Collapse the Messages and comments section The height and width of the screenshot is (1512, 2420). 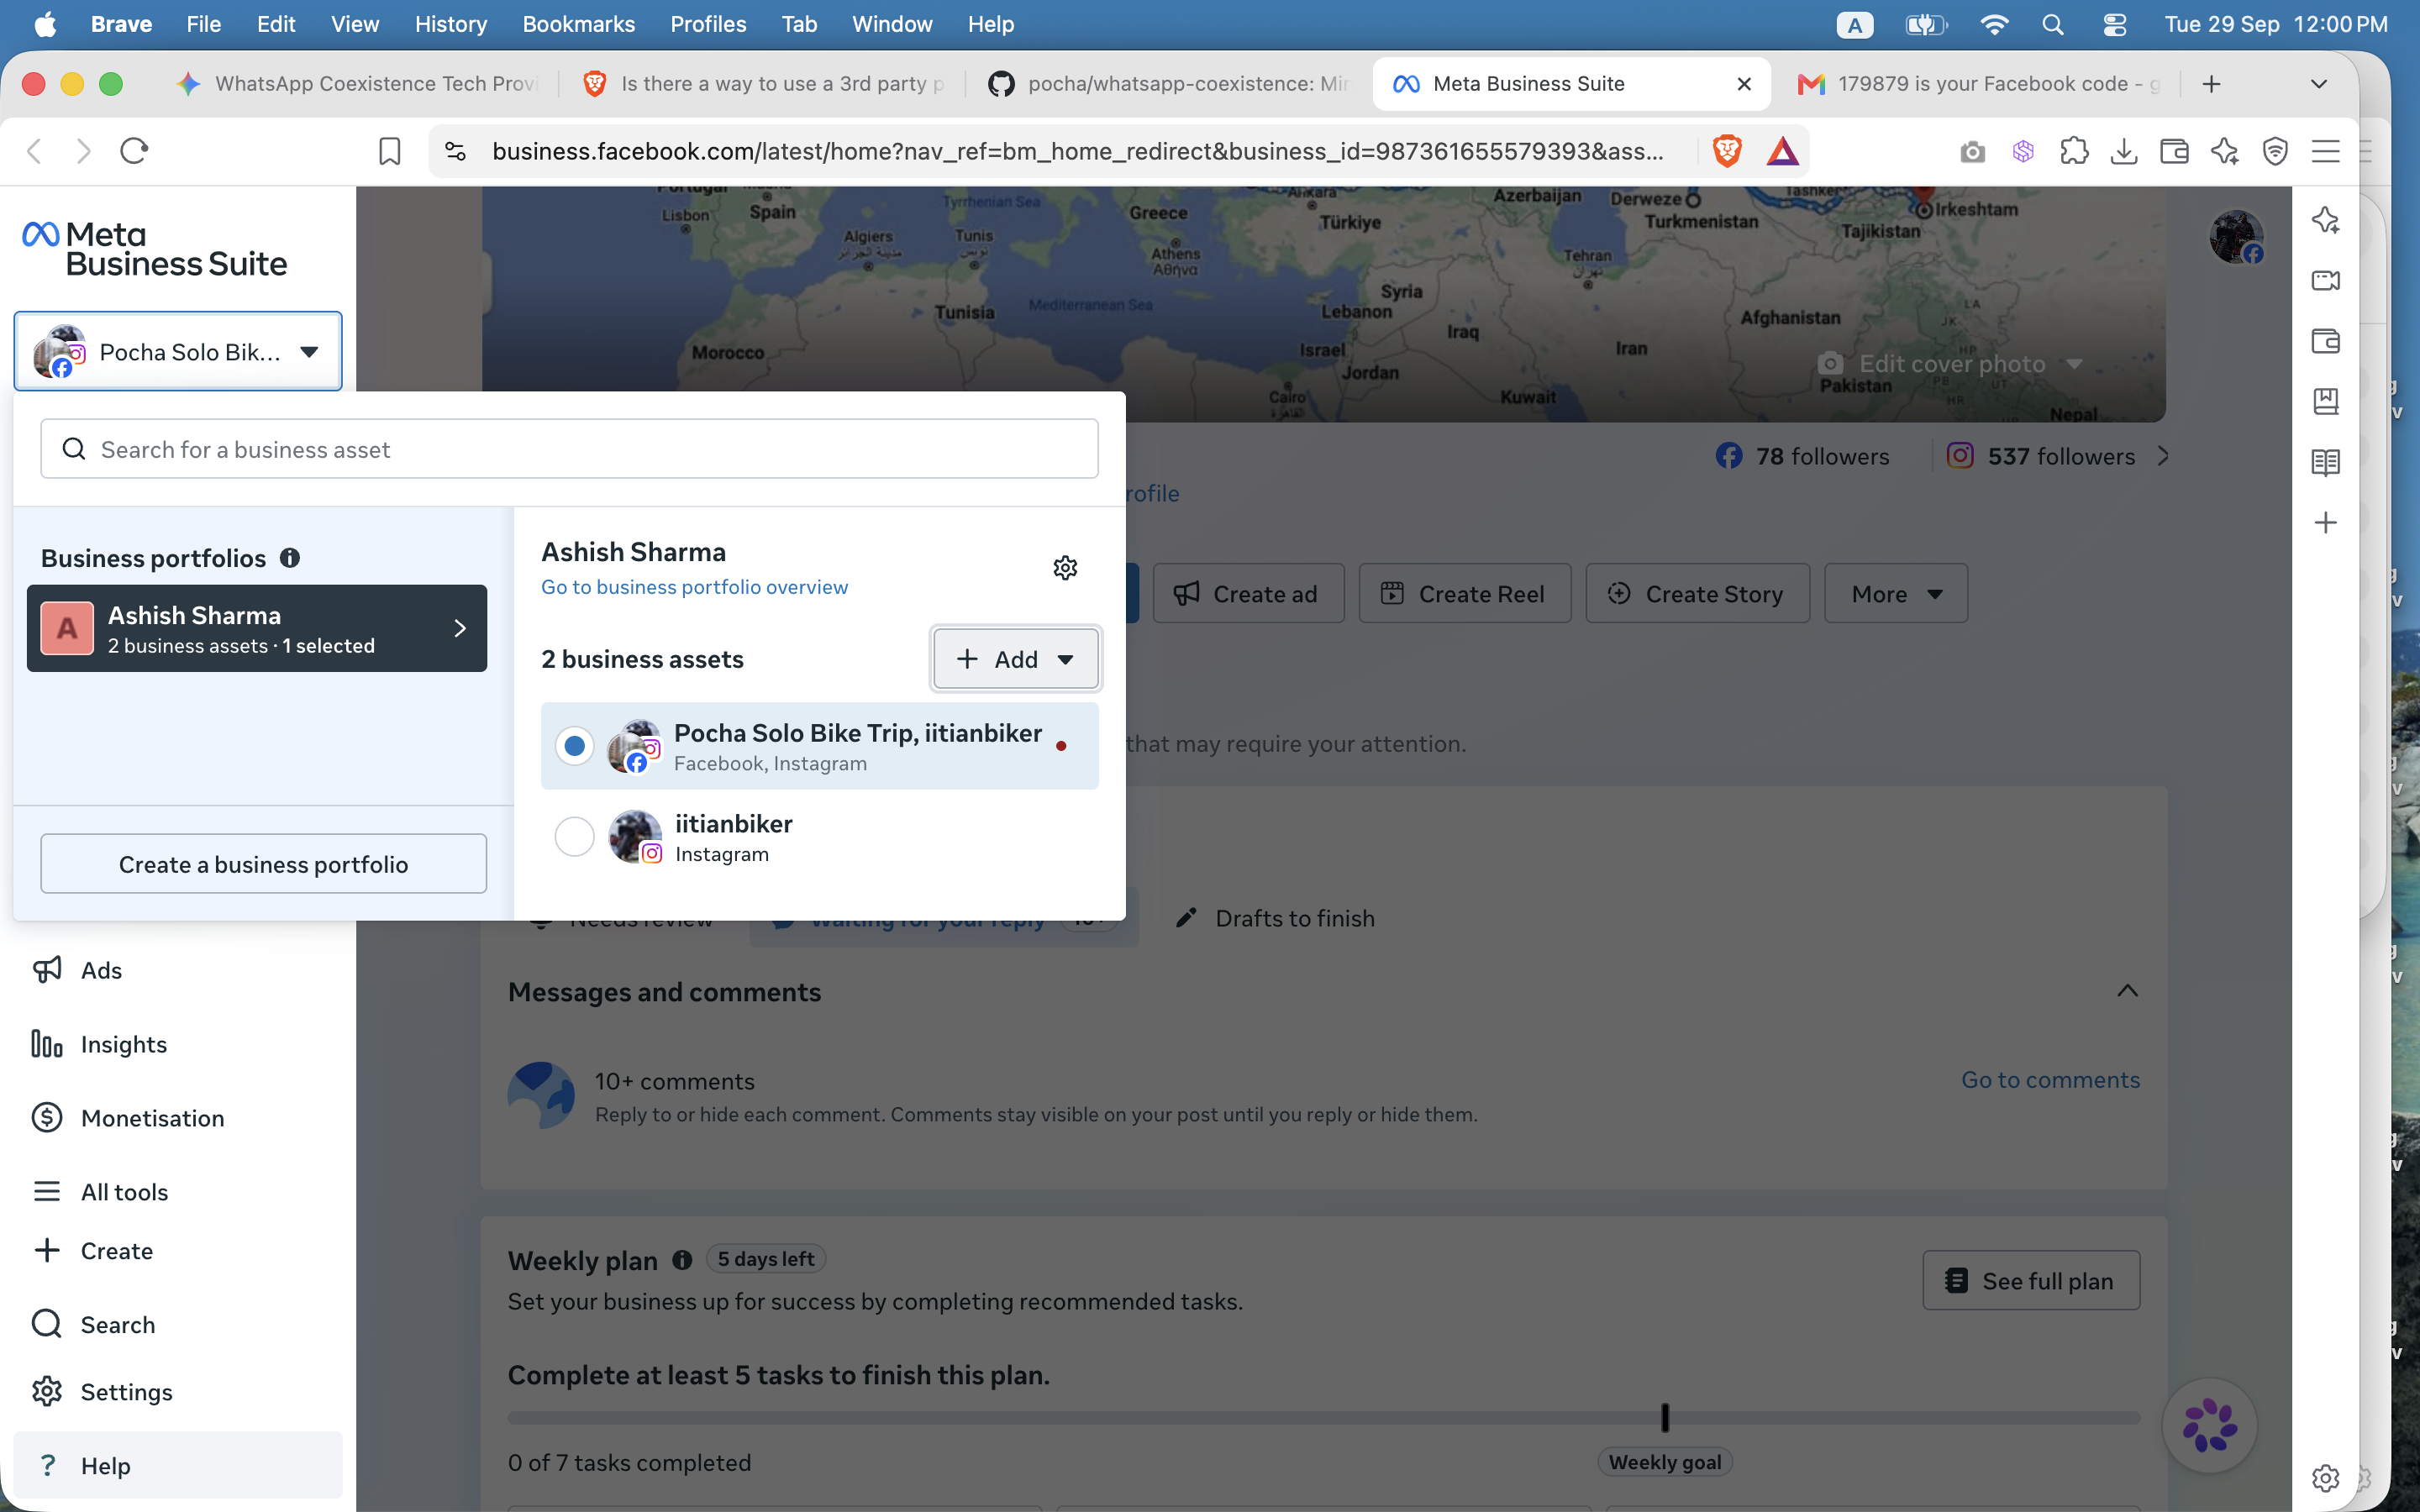(2127, 991)
